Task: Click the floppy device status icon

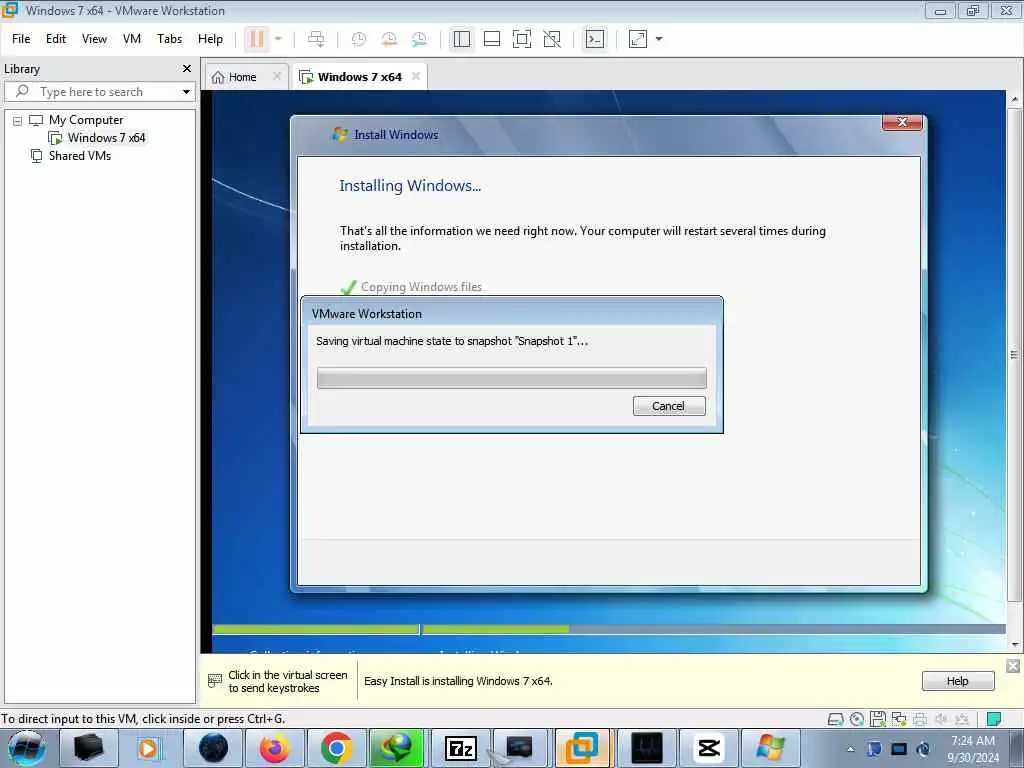Action: tap(878, 719)
